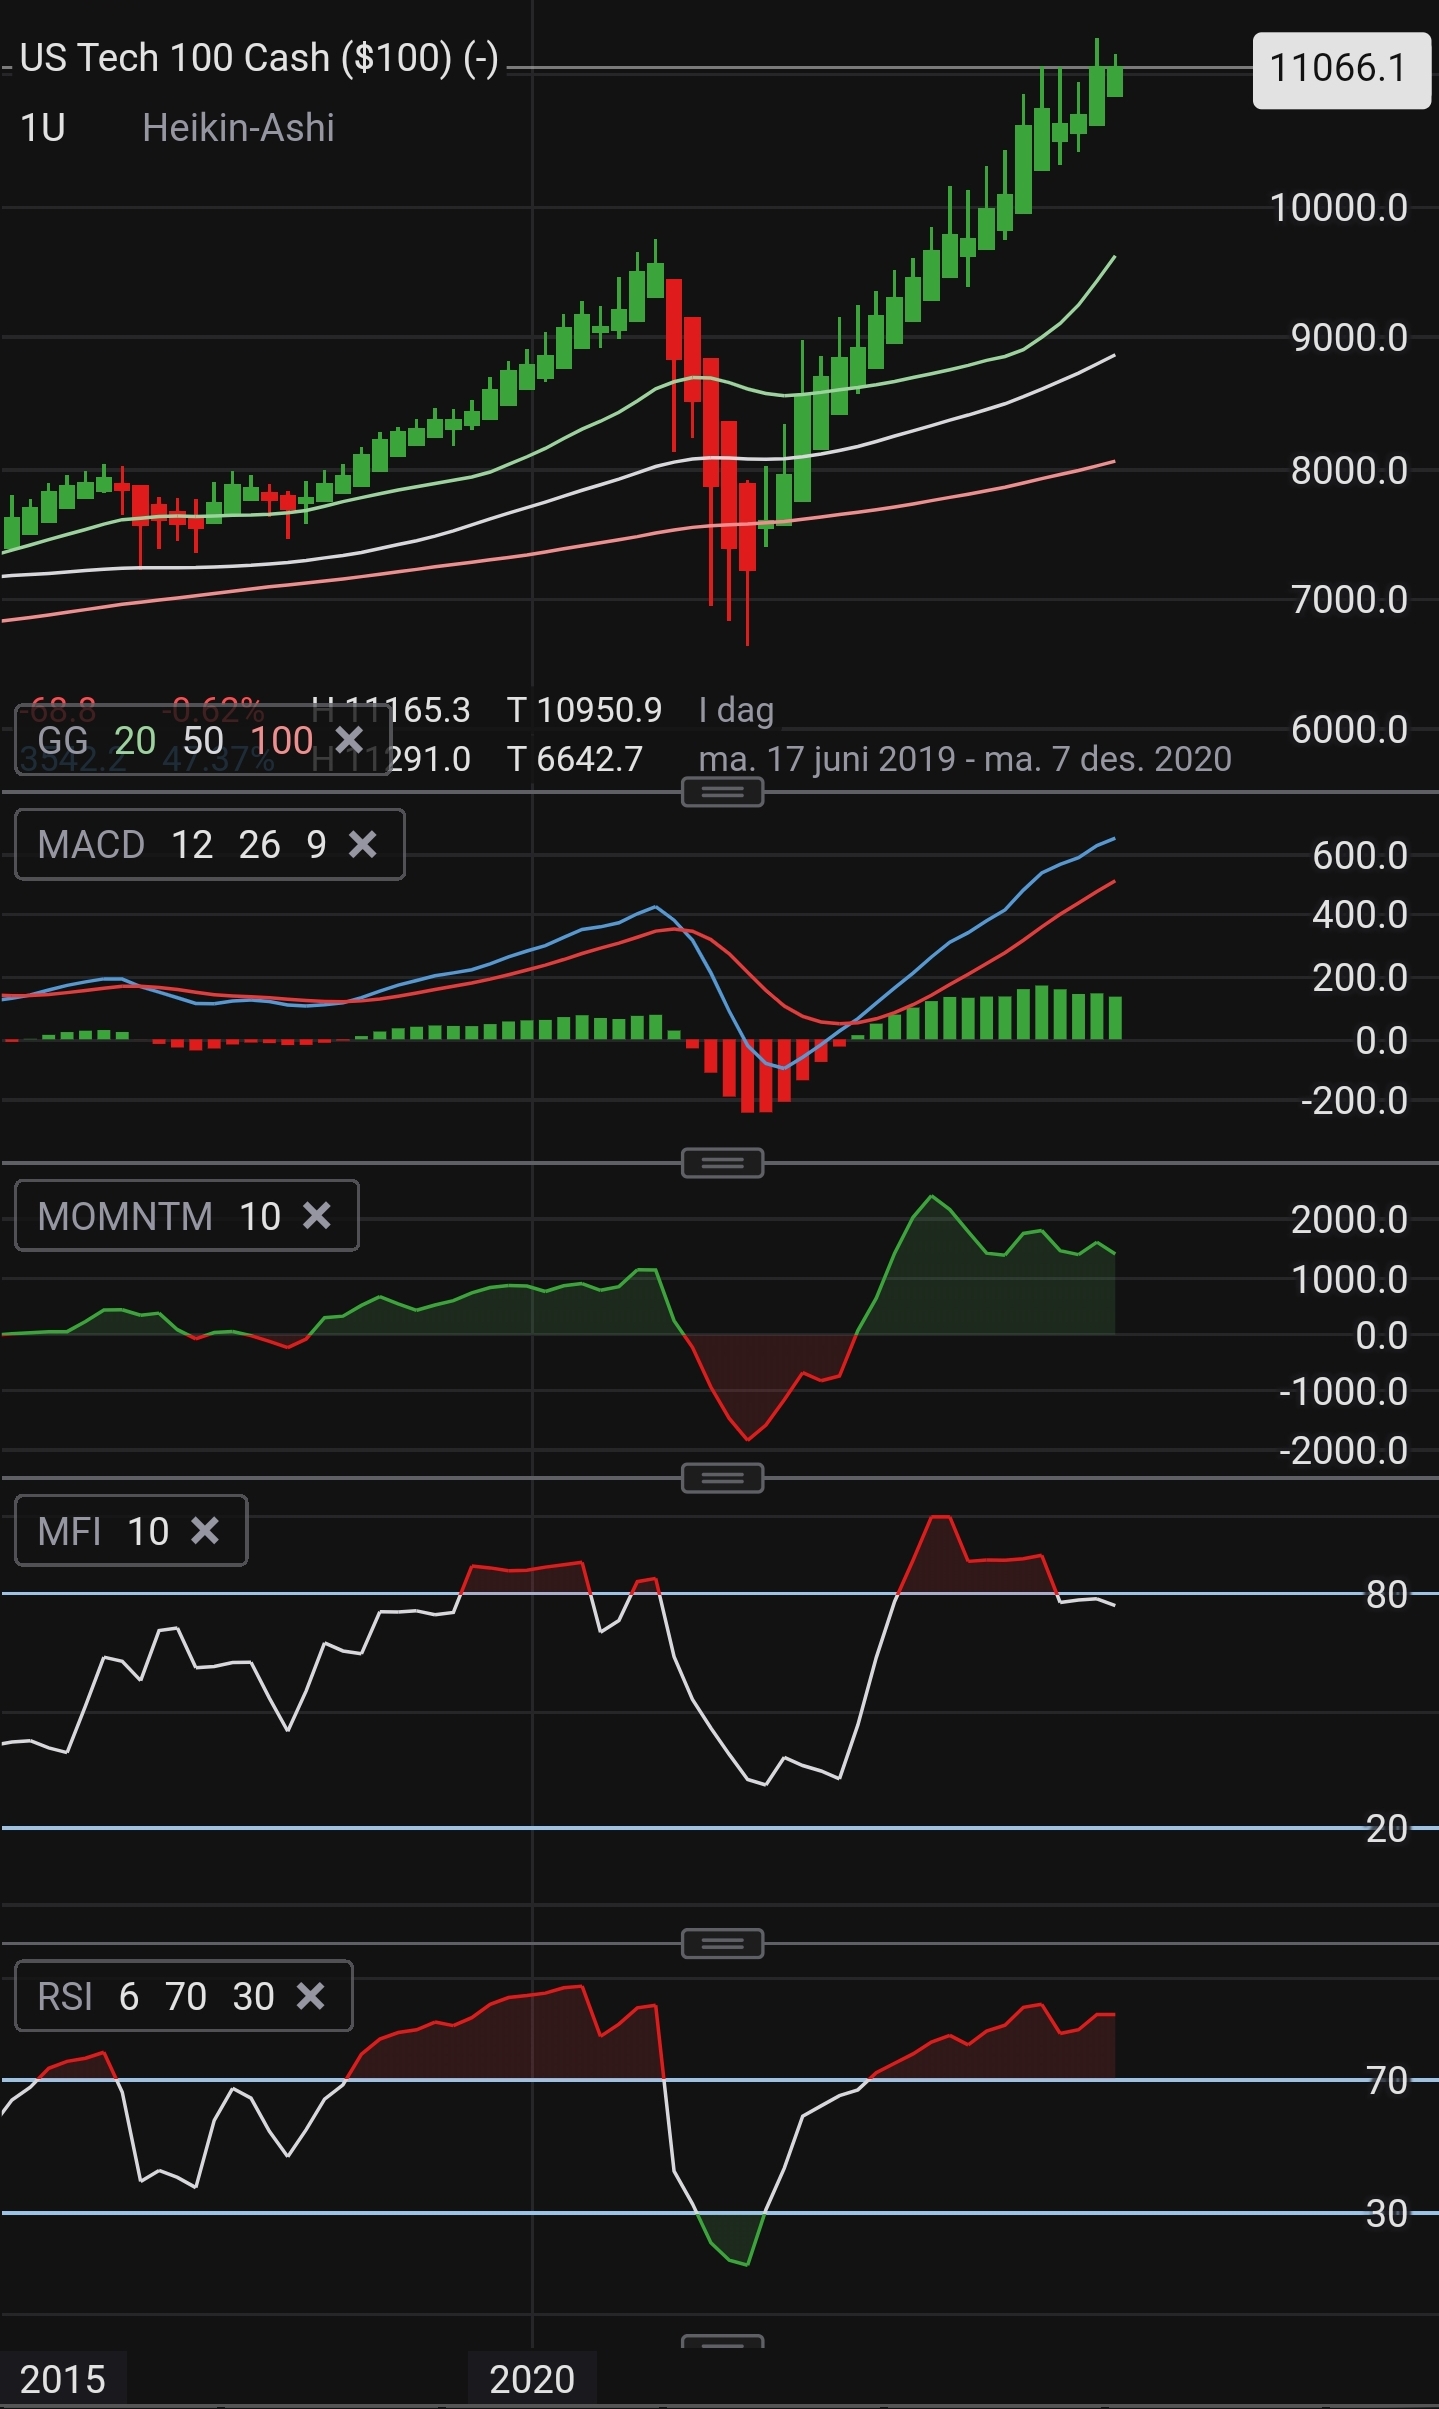Select the 2015 time axis label
Image resolution: width=1439 pixels, height=2409 pixels.
(x=62, y=2379)
